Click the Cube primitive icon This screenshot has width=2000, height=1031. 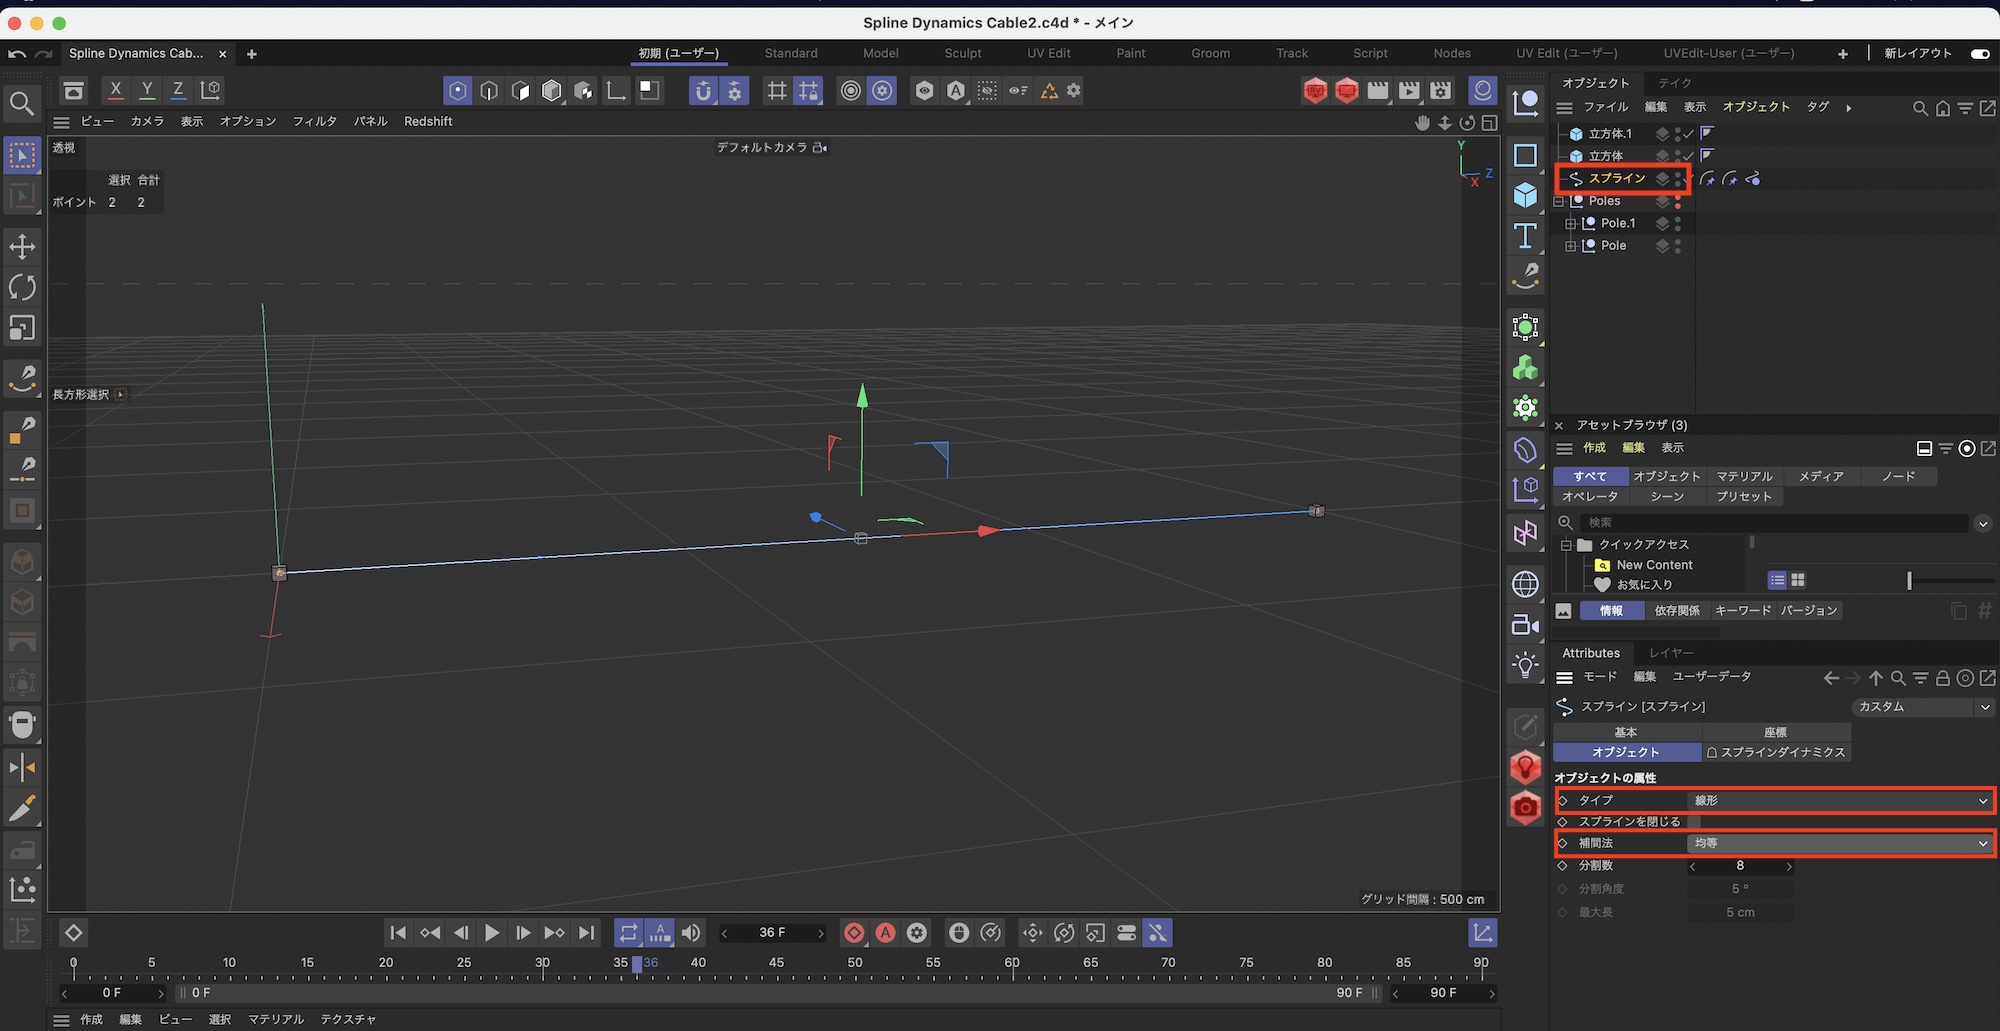1525,195
